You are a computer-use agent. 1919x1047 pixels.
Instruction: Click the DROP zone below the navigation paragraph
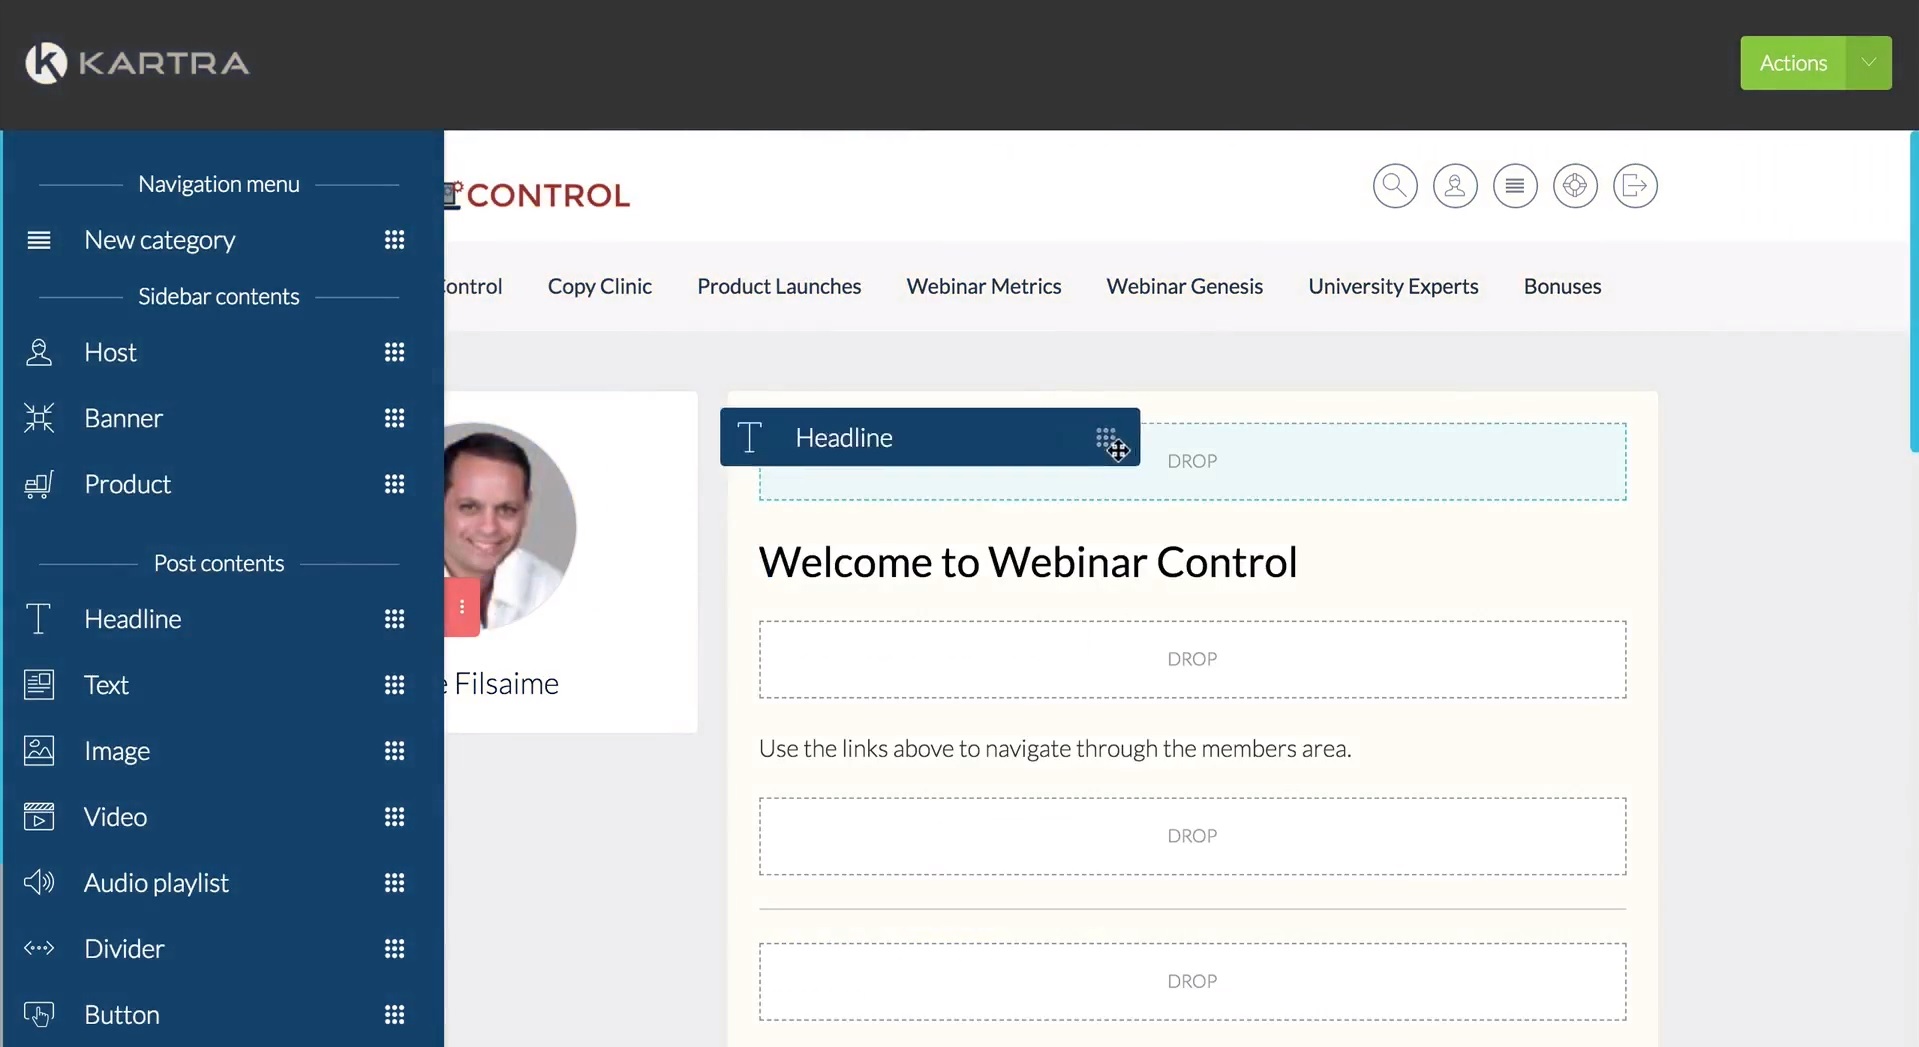click(1192, 836)
